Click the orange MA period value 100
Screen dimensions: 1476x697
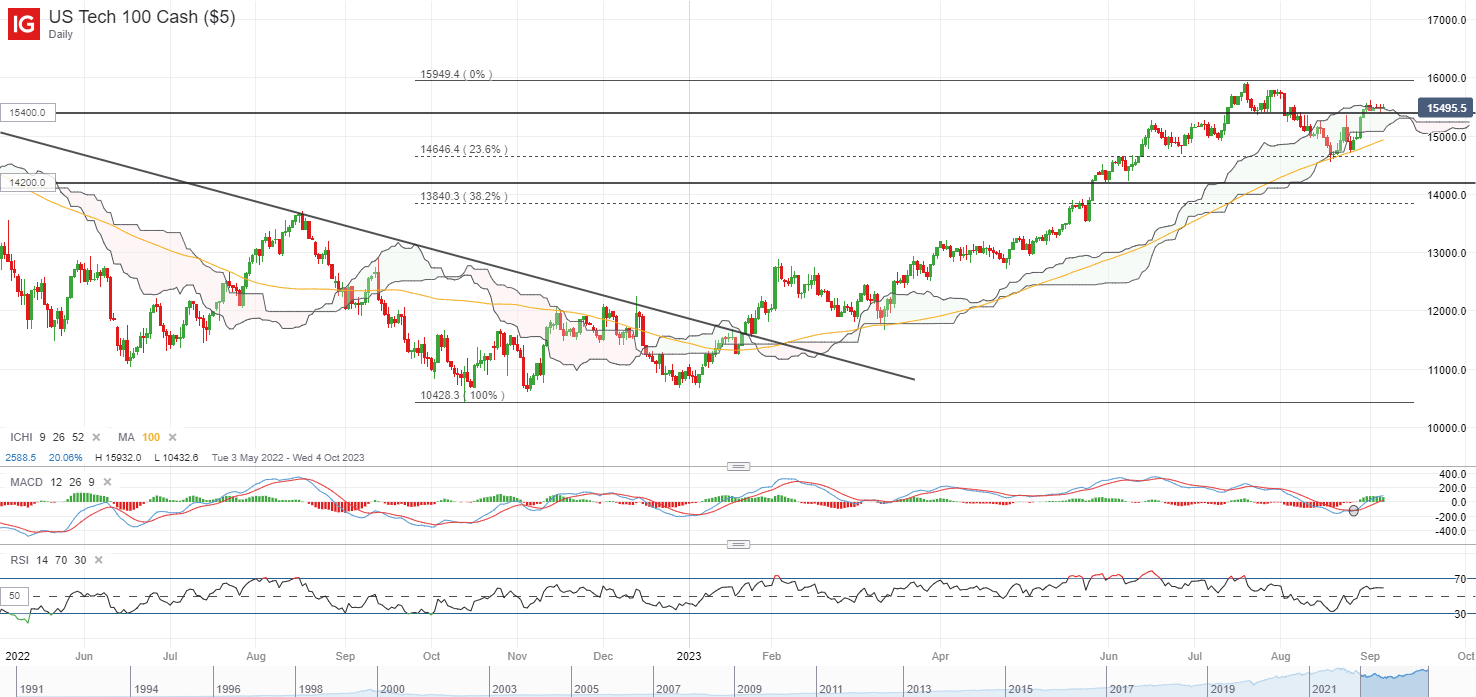pos(149,438)
